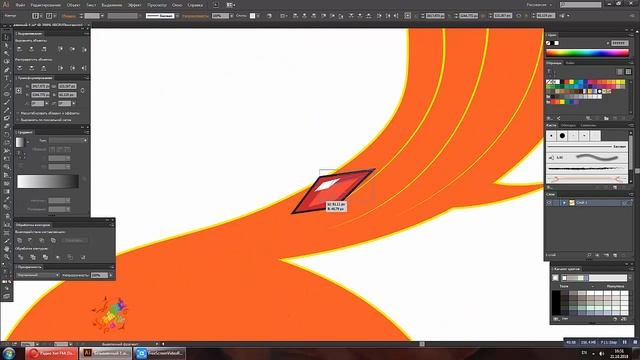Open the Arrange Documents dropdown in the menu bar

tap(231, 5)
